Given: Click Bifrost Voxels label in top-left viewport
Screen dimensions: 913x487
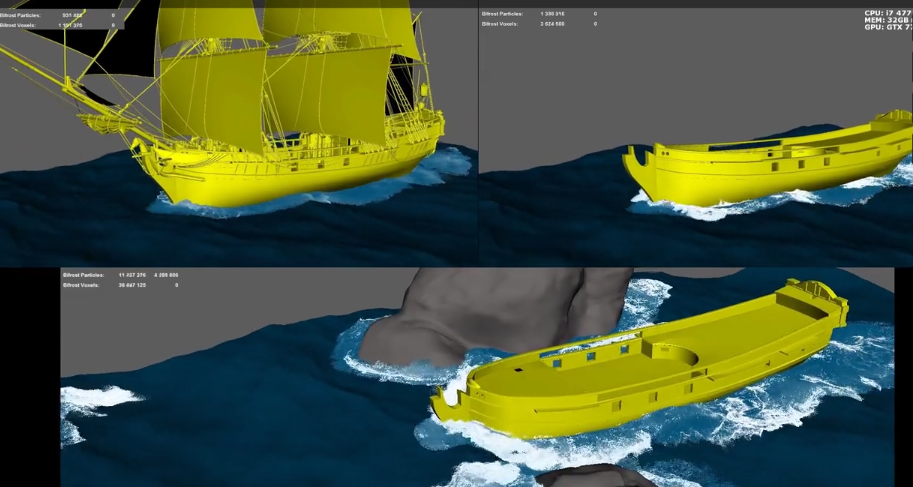Looking at the screenshot, I should pos(20,25).
